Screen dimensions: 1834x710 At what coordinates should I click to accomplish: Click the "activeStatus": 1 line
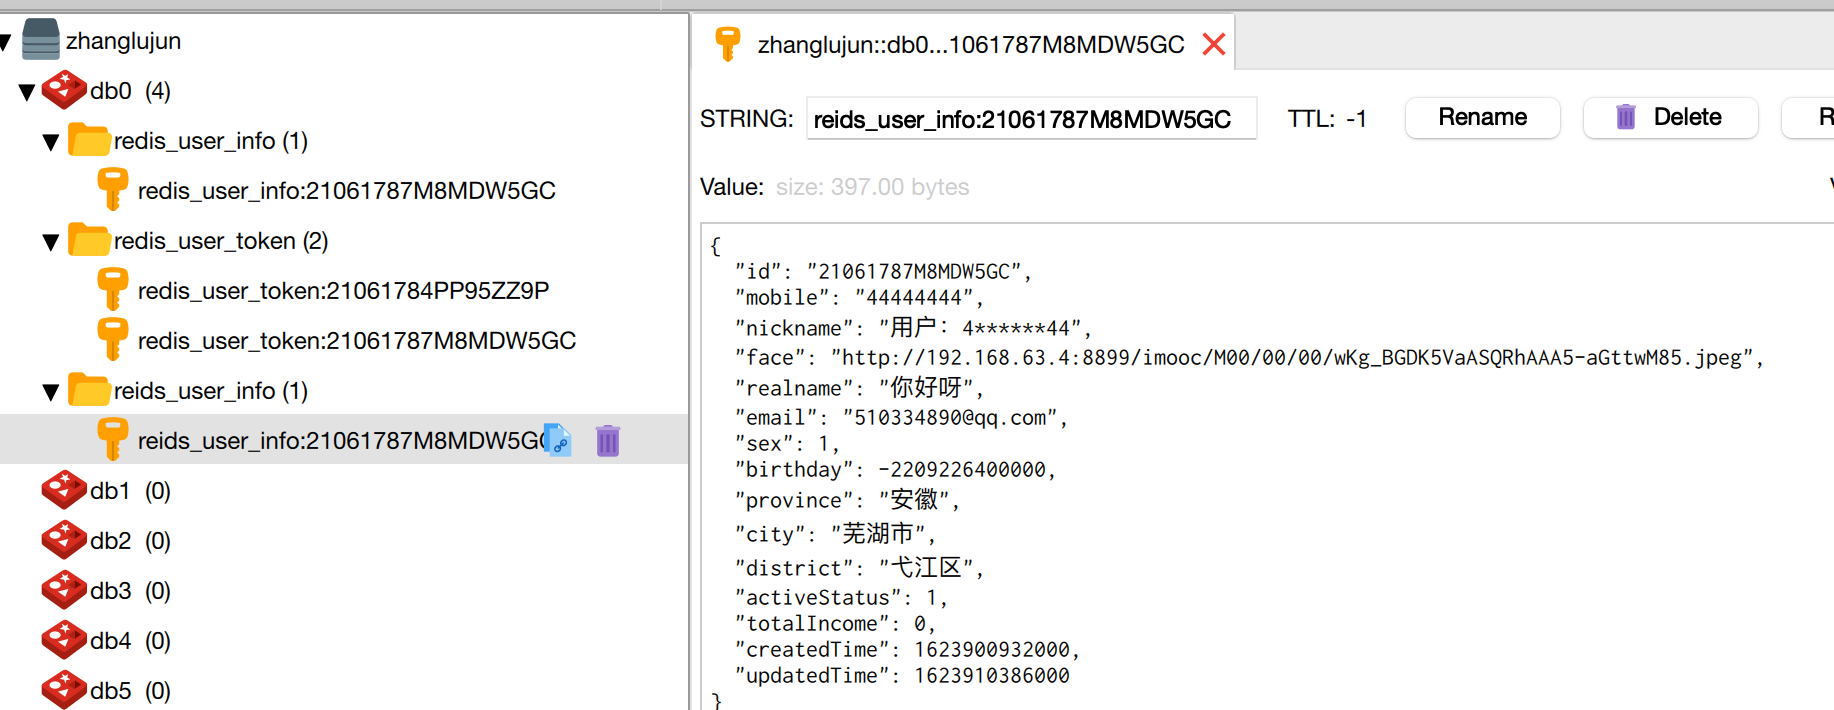(841, 598)
